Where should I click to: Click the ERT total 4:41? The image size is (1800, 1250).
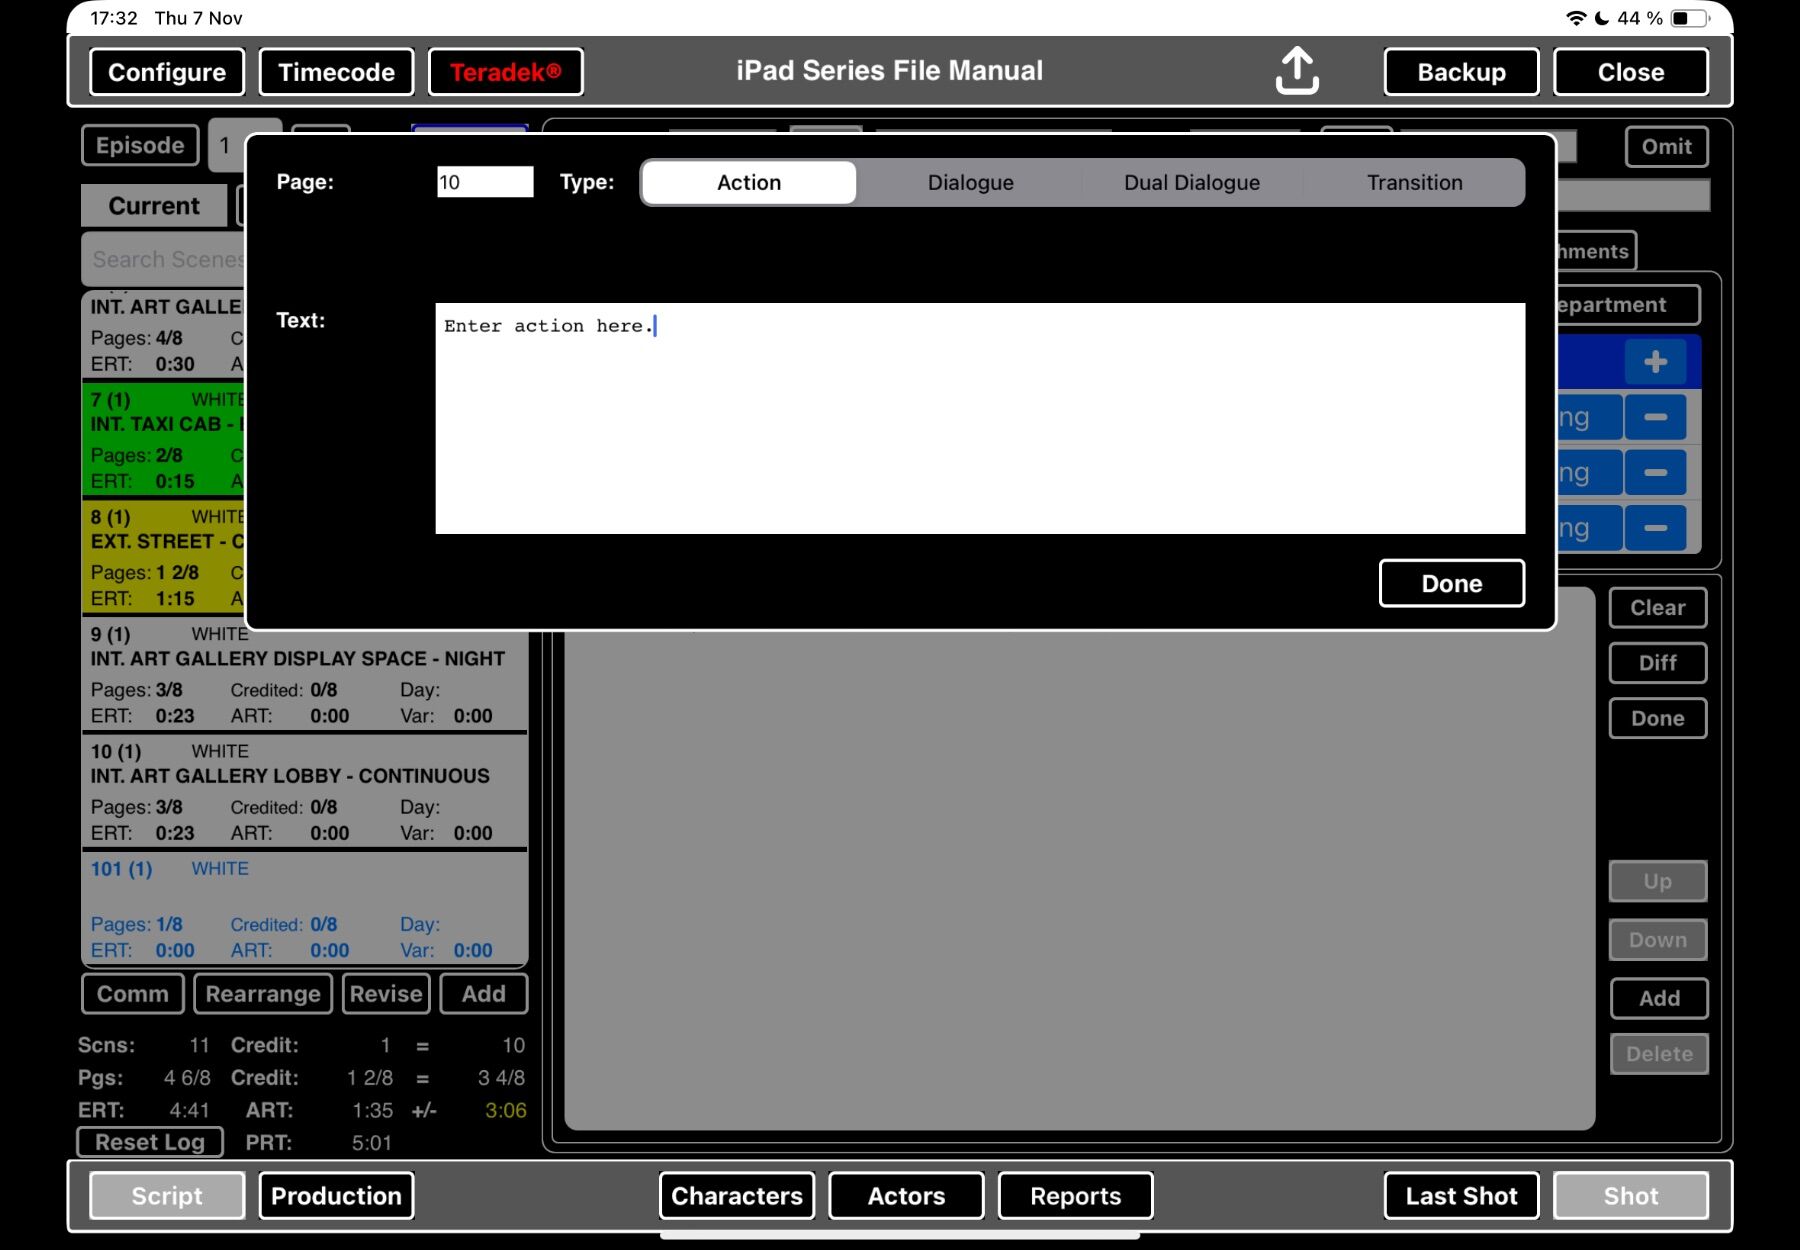pyautogui.click(x=189, y=1110)
